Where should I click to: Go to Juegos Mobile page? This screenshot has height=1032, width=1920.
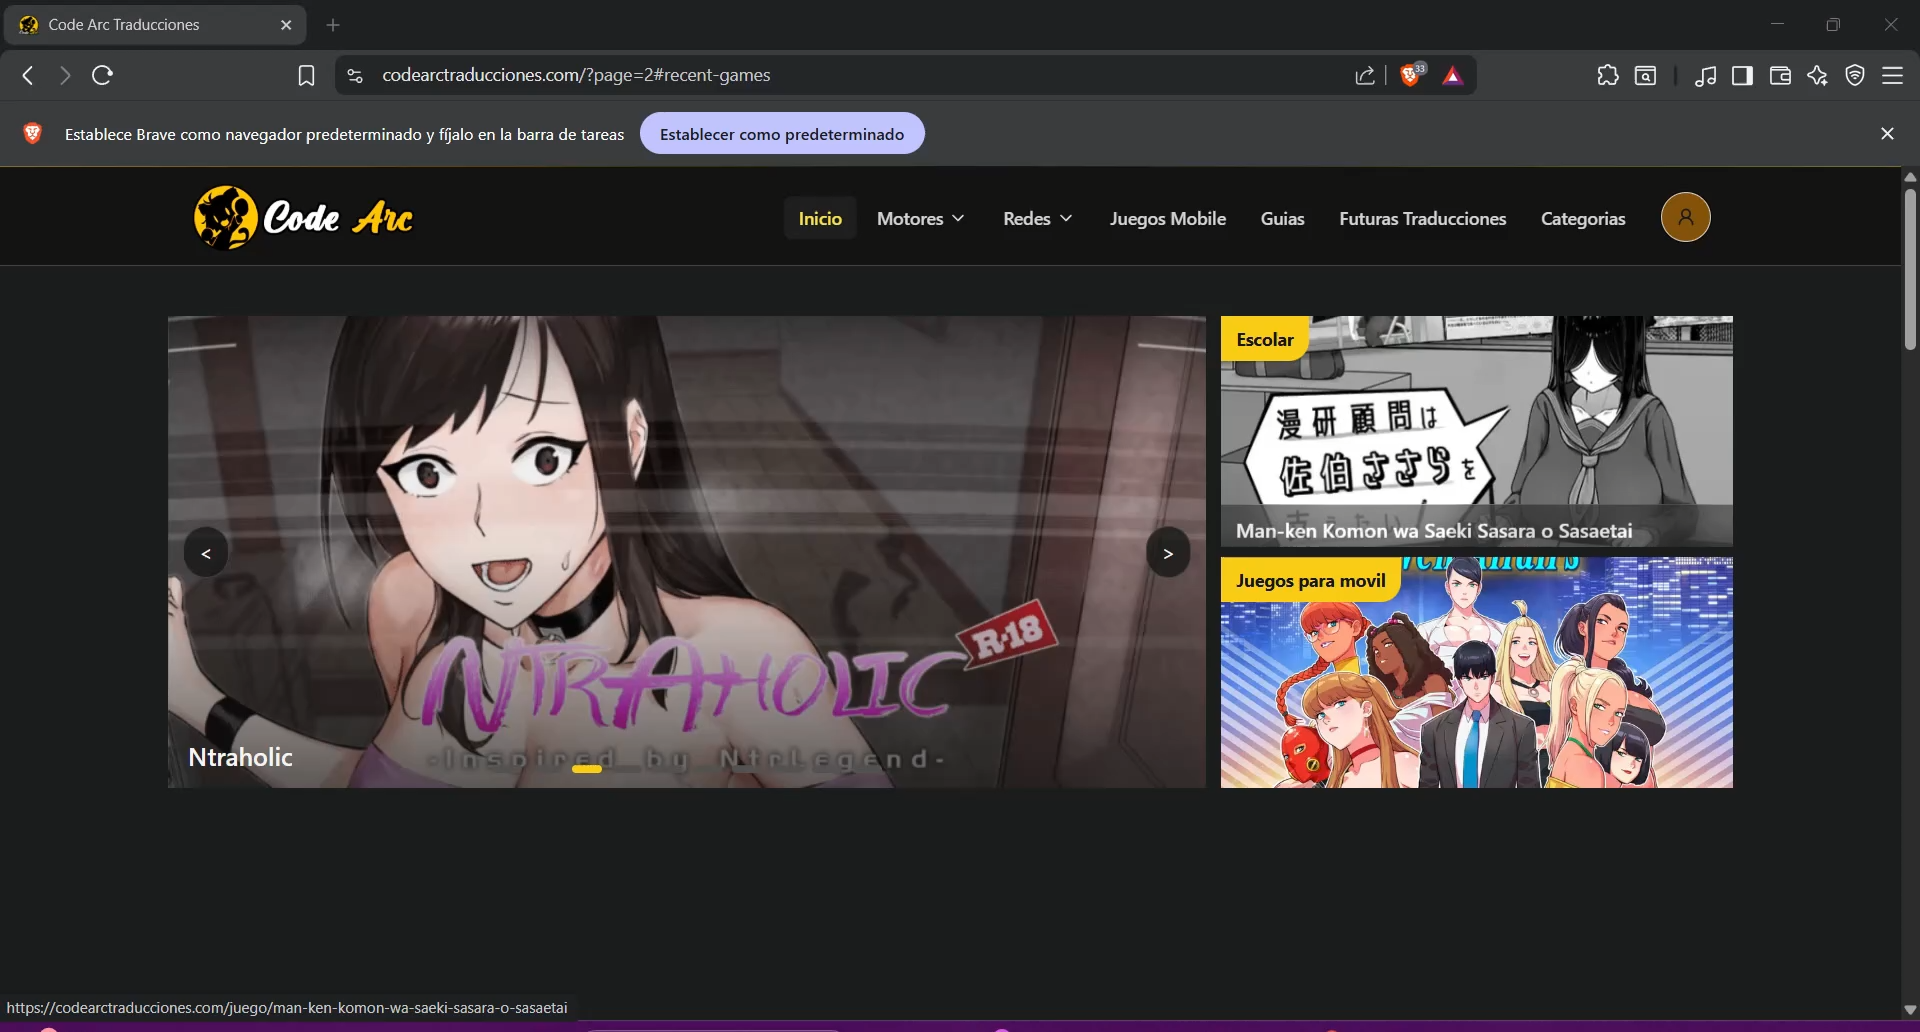tap(1167, 219)
